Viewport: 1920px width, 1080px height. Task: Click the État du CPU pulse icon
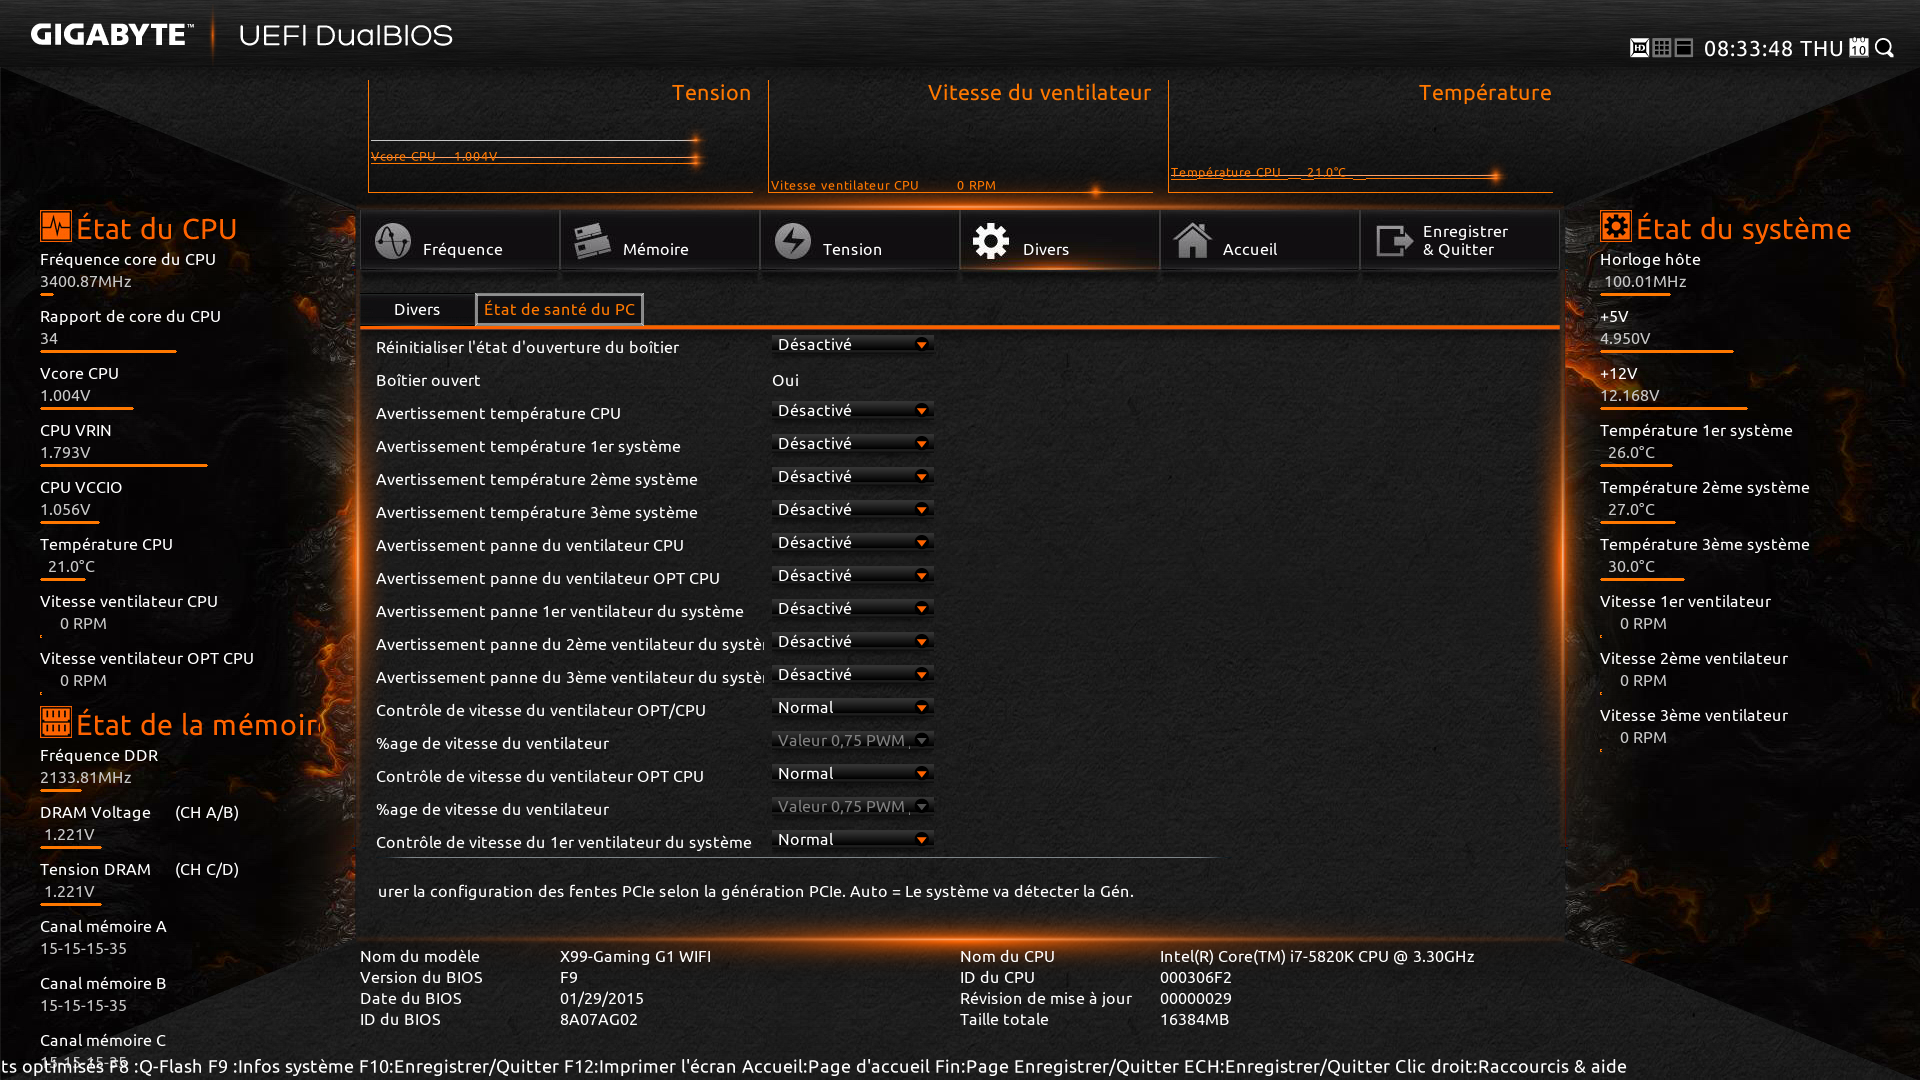coord(56,226)
